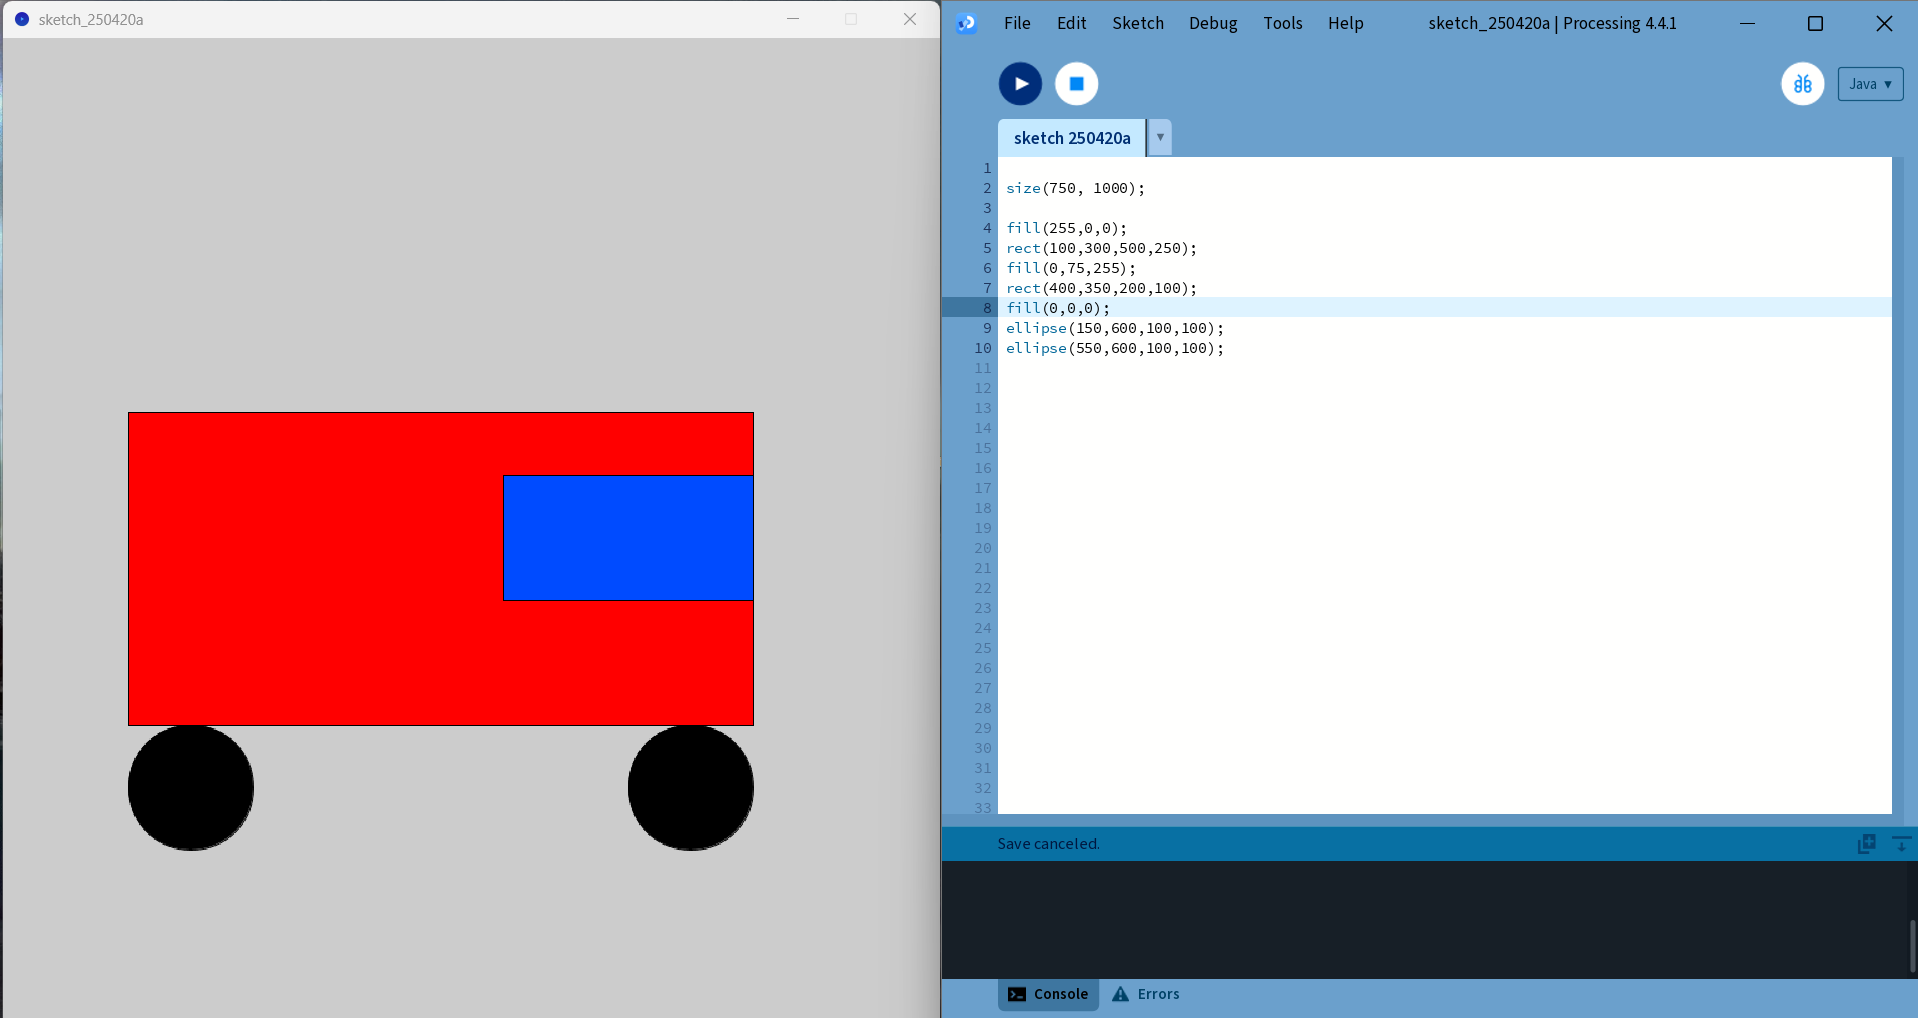The height and width of the screenshot is (1018, 1918).
Task: Open the Console panel via its terminal icon
Action: click(1017, 993)
